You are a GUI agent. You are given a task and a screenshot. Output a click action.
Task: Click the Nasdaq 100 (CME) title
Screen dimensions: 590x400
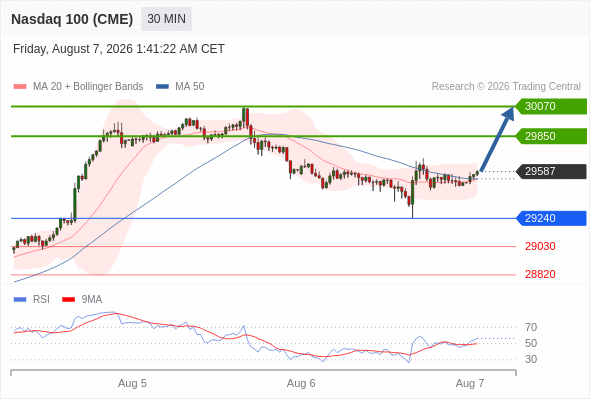point(72,19)
